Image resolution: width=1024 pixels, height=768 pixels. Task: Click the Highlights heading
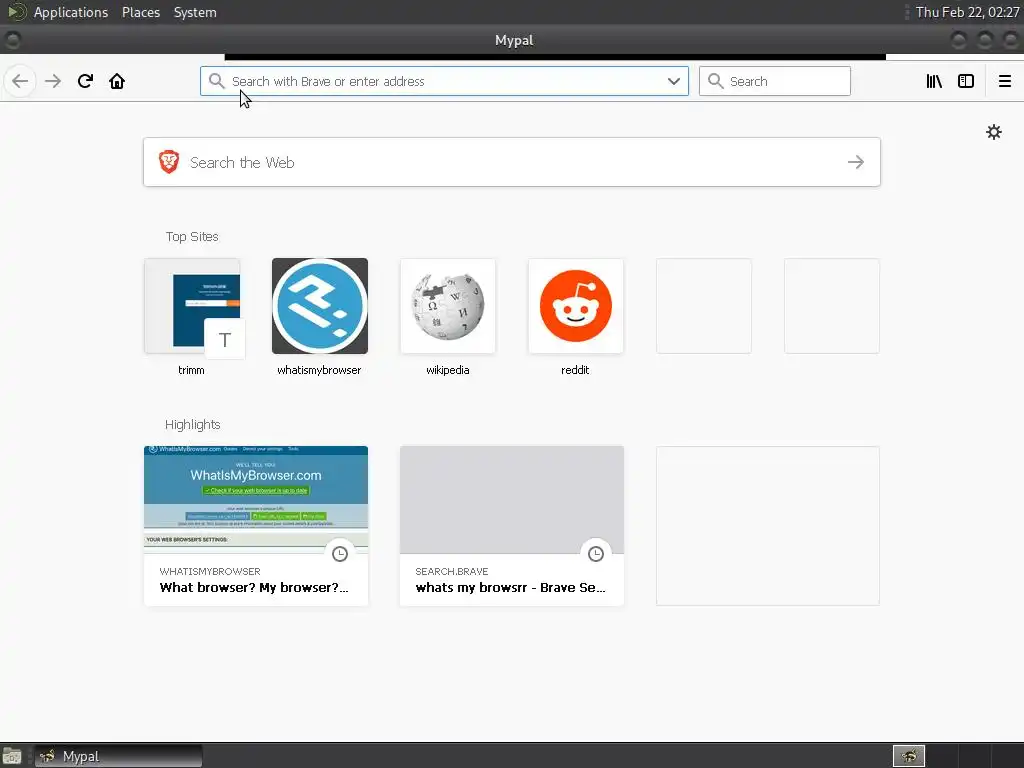click(x=193, y=424)
